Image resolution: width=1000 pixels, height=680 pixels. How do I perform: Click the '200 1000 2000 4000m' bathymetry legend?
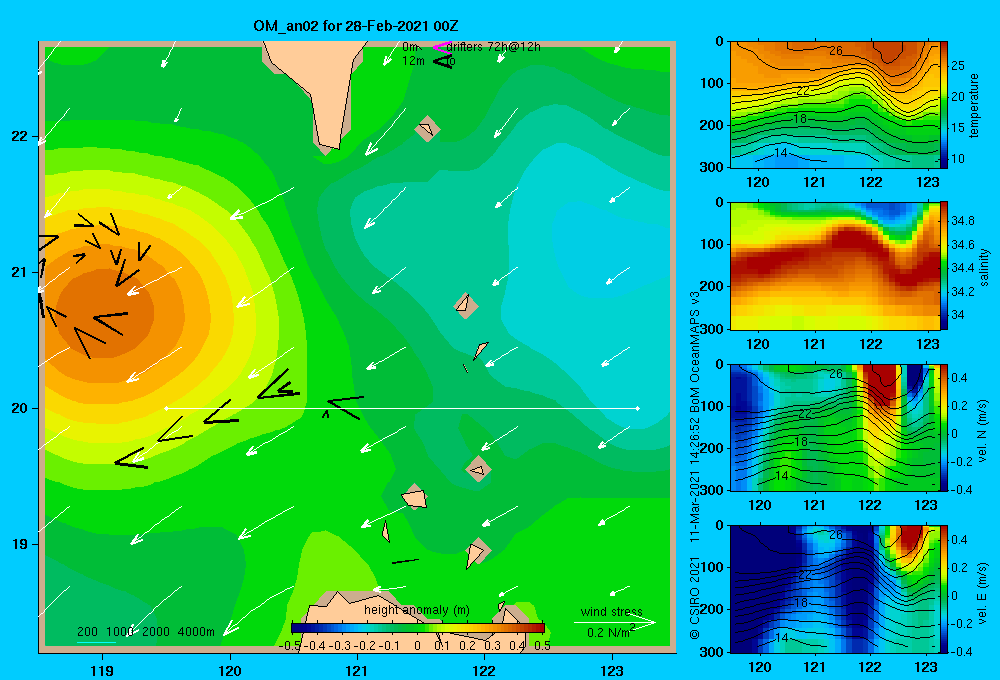[x=146, y=632]
